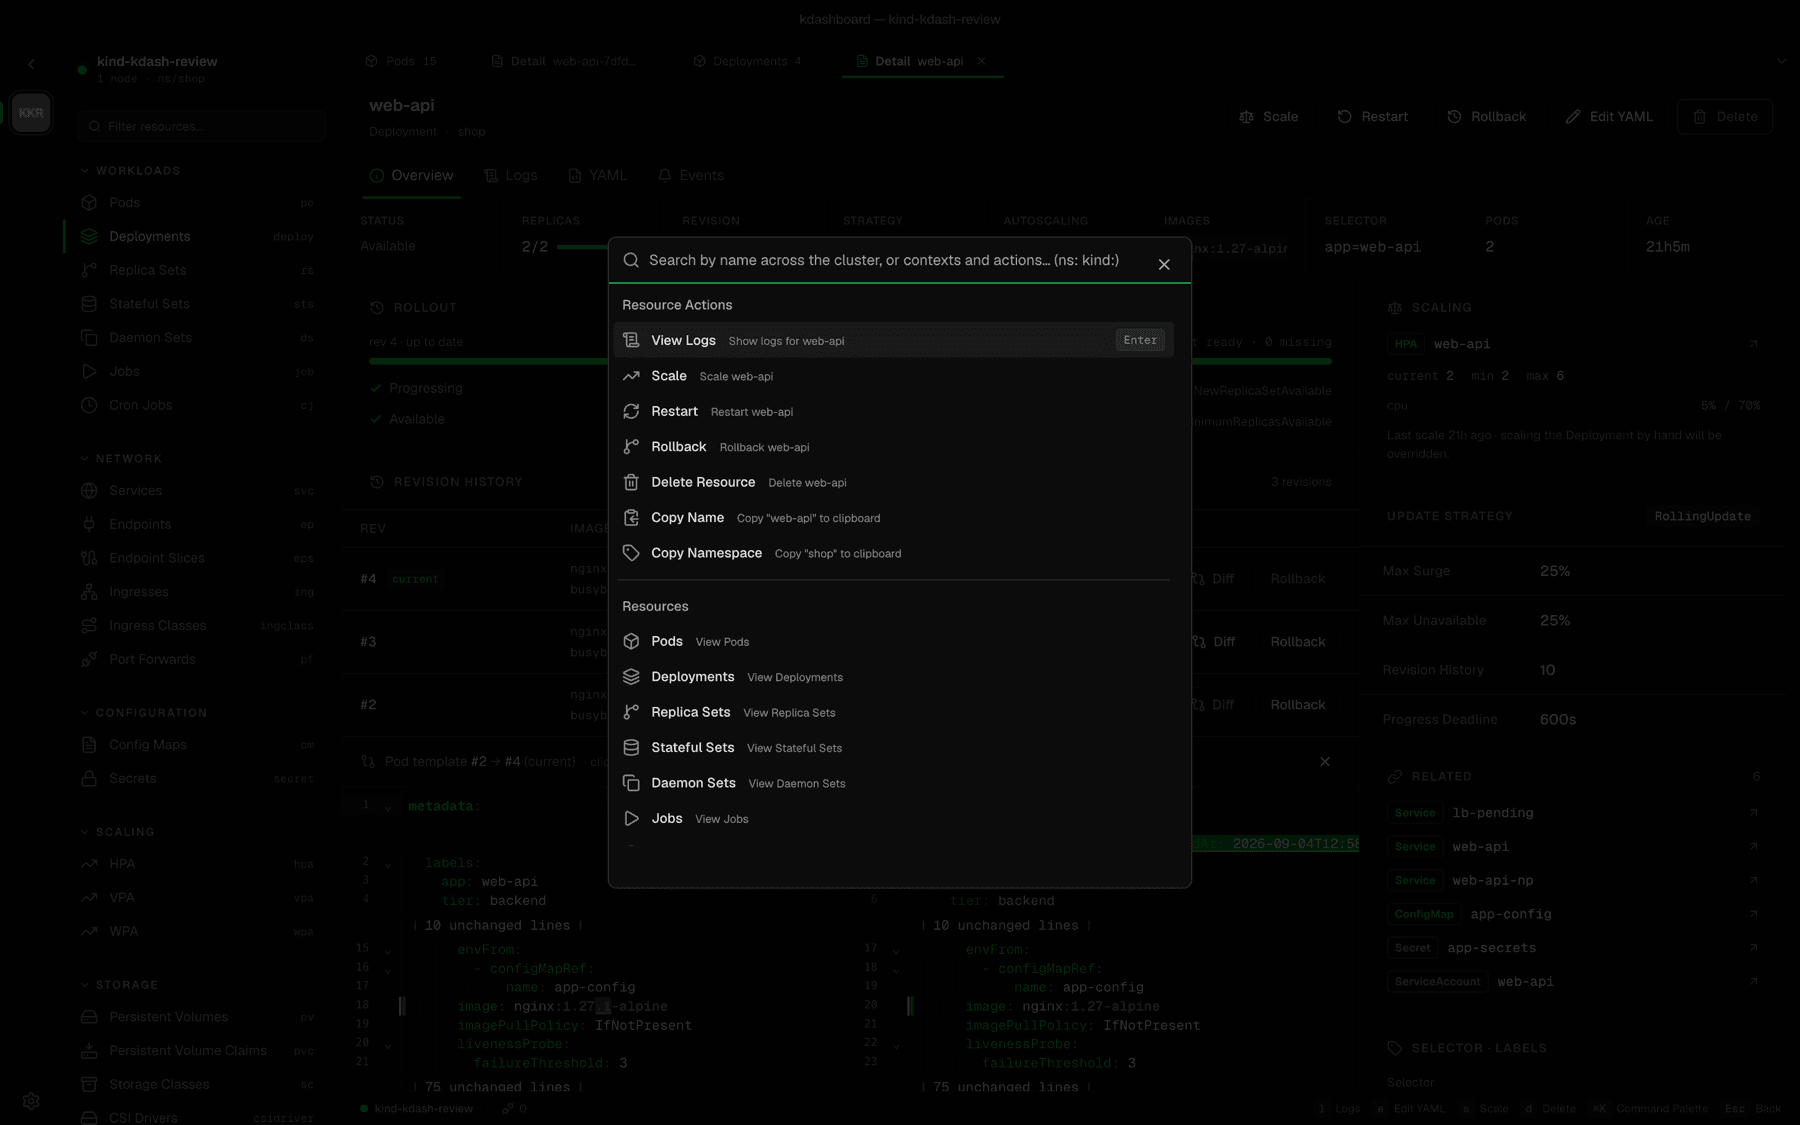
Task: Switch to Deployments 4 tab
Action: (x=748, y=61)
